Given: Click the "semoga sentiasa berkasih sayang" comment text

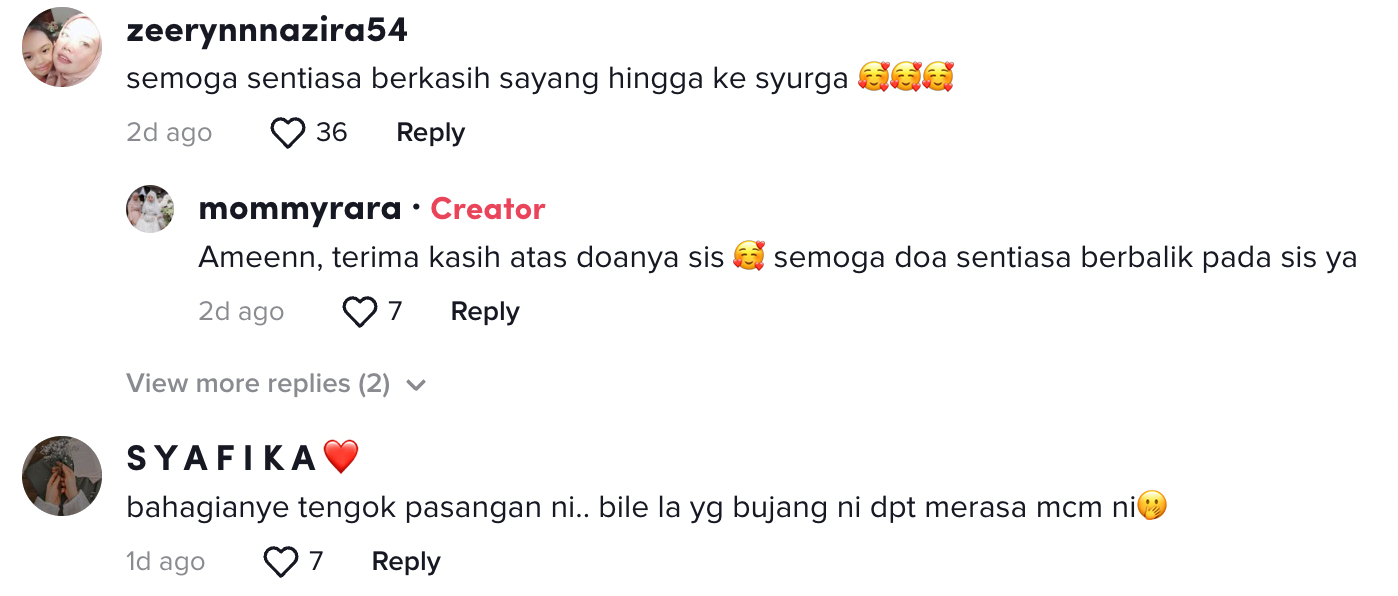Looking at the screenshot, I should (487, 79).
